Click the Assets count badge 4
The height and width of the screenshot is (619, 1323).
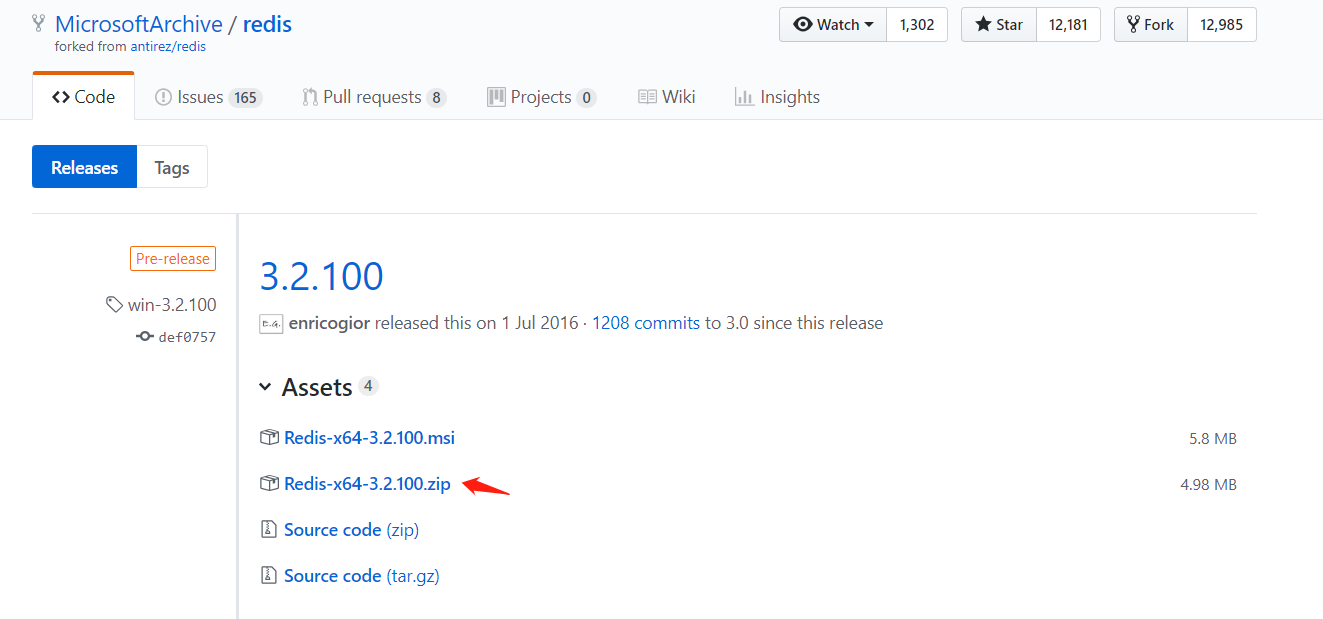[x=369, y=386]
